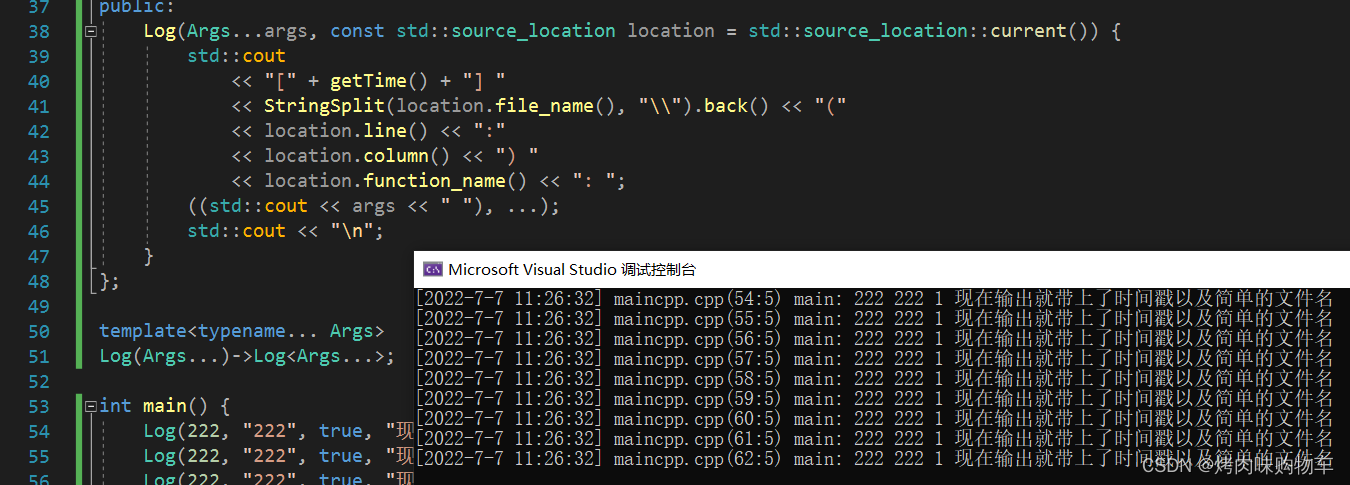Viewport: 1350px width, 485px height.
Task: Click console output row maincpp.cpp(54:5)
Action: (x=874, y=299)
